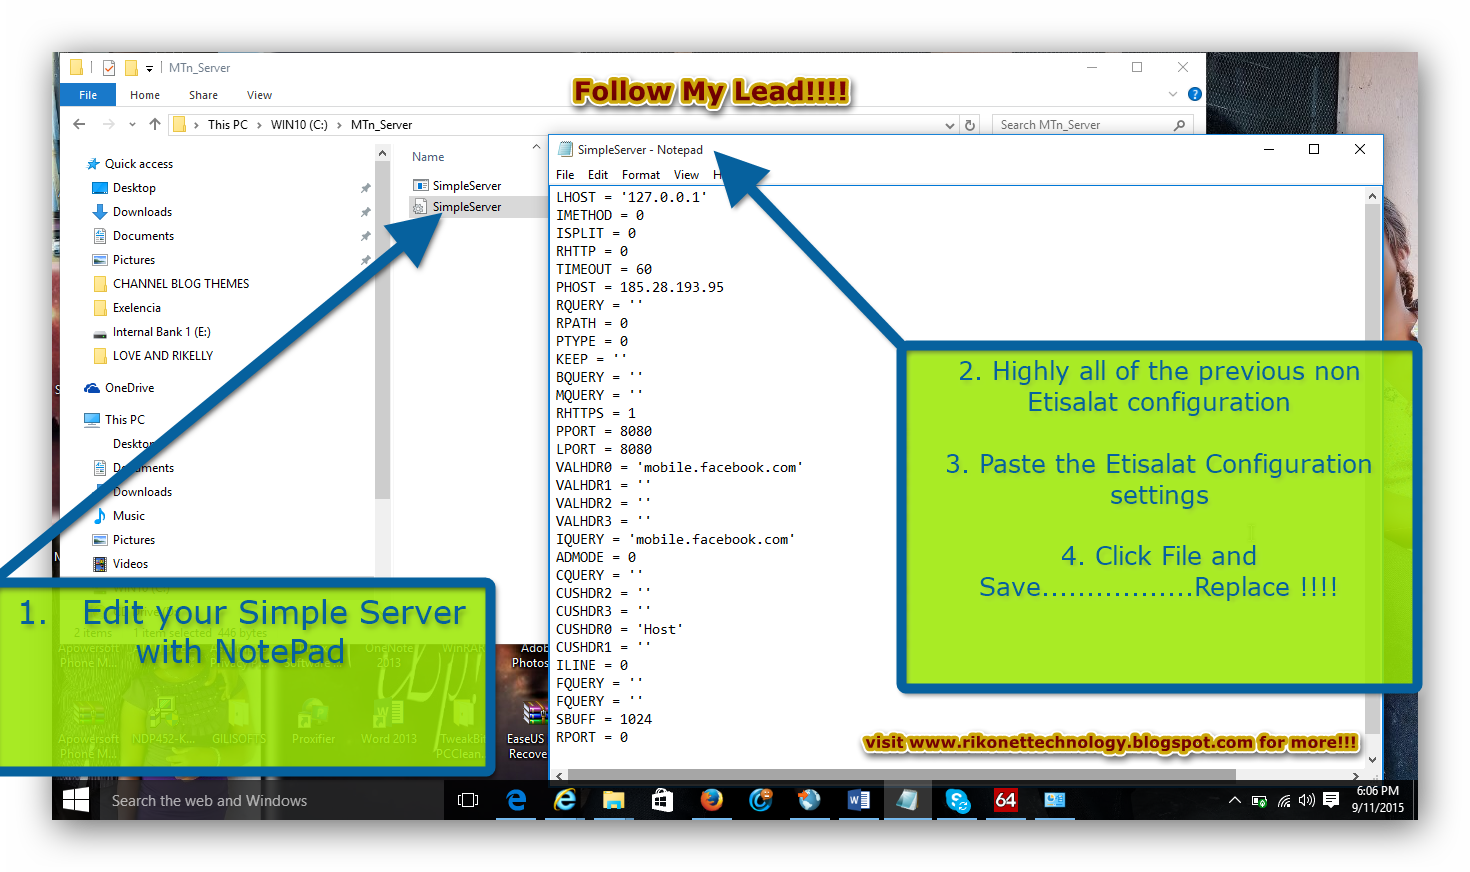Screen dimensions: 1470x872
Task: Open LOVE AND RIKELLY folder
Action: pos(163,356)
